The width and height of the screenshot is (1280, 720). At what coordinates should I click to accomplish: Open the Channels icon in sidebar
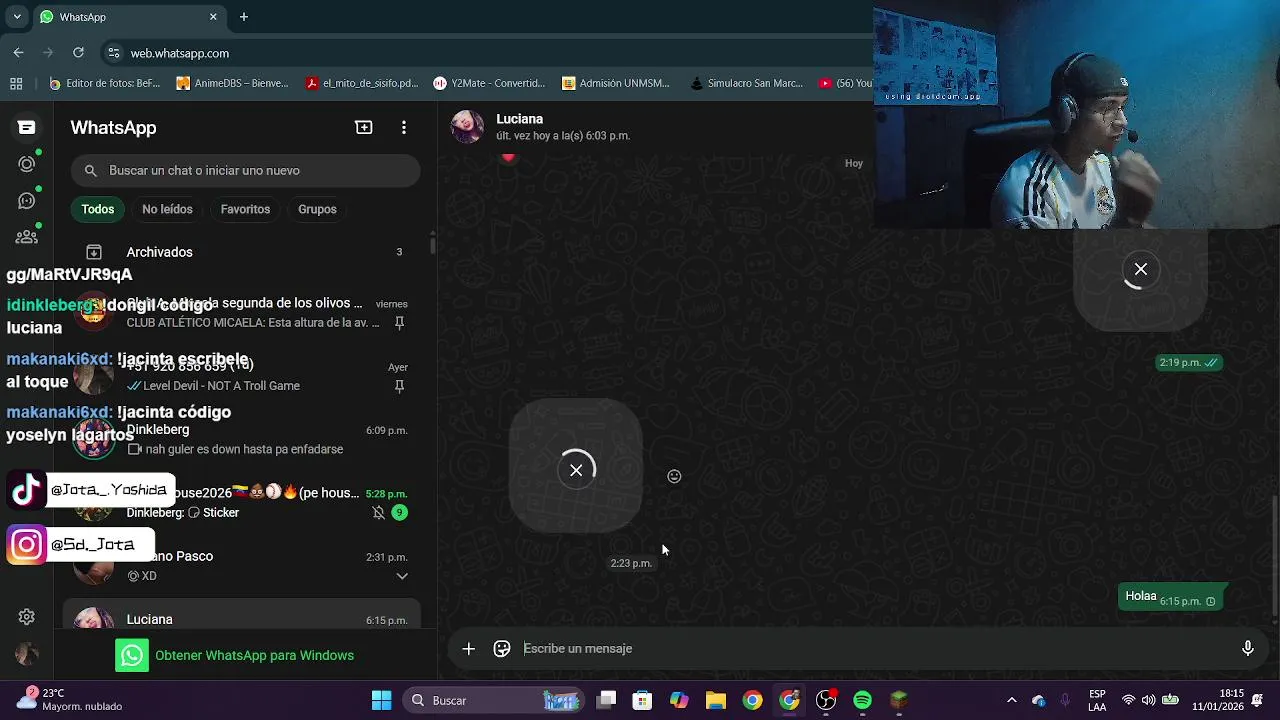click(x=27, y=201)
